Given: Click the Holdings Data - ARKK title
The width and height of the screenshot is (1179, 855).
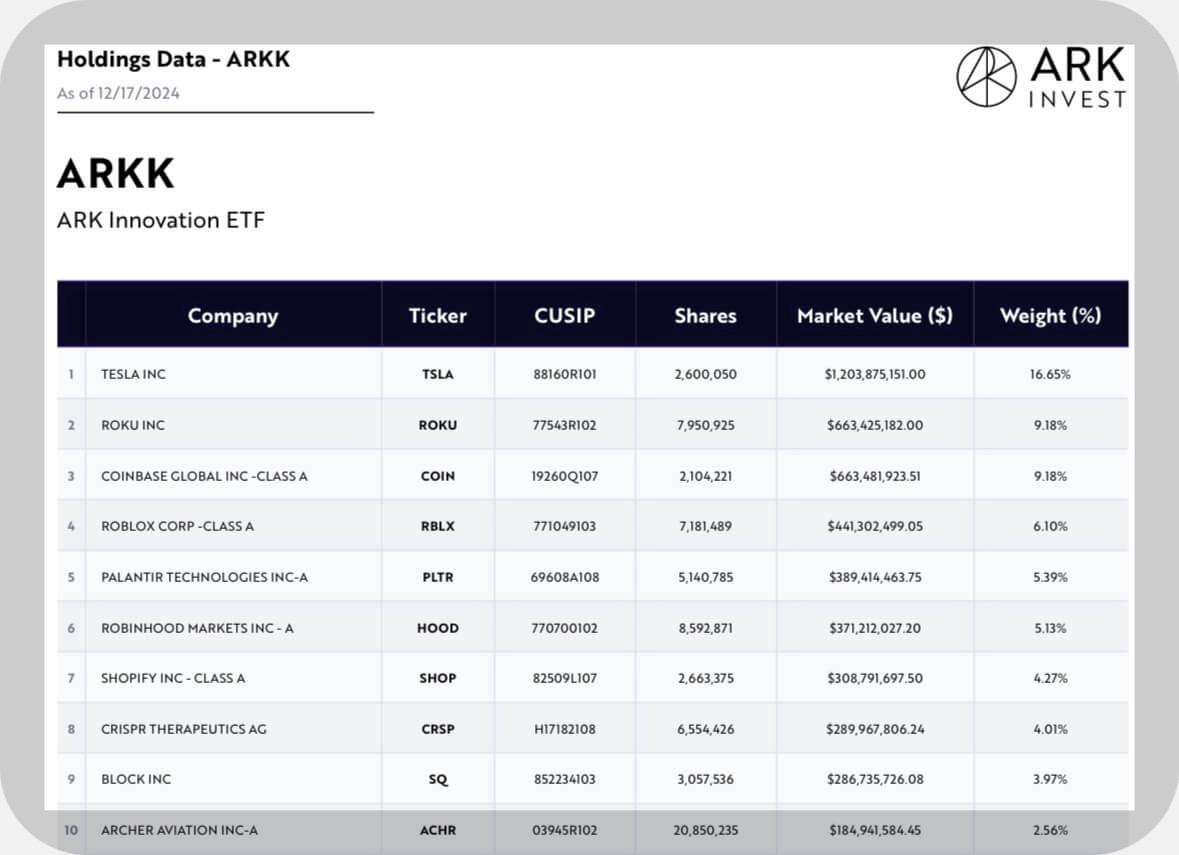Looking at the screenshot, I should click(173, 59).
